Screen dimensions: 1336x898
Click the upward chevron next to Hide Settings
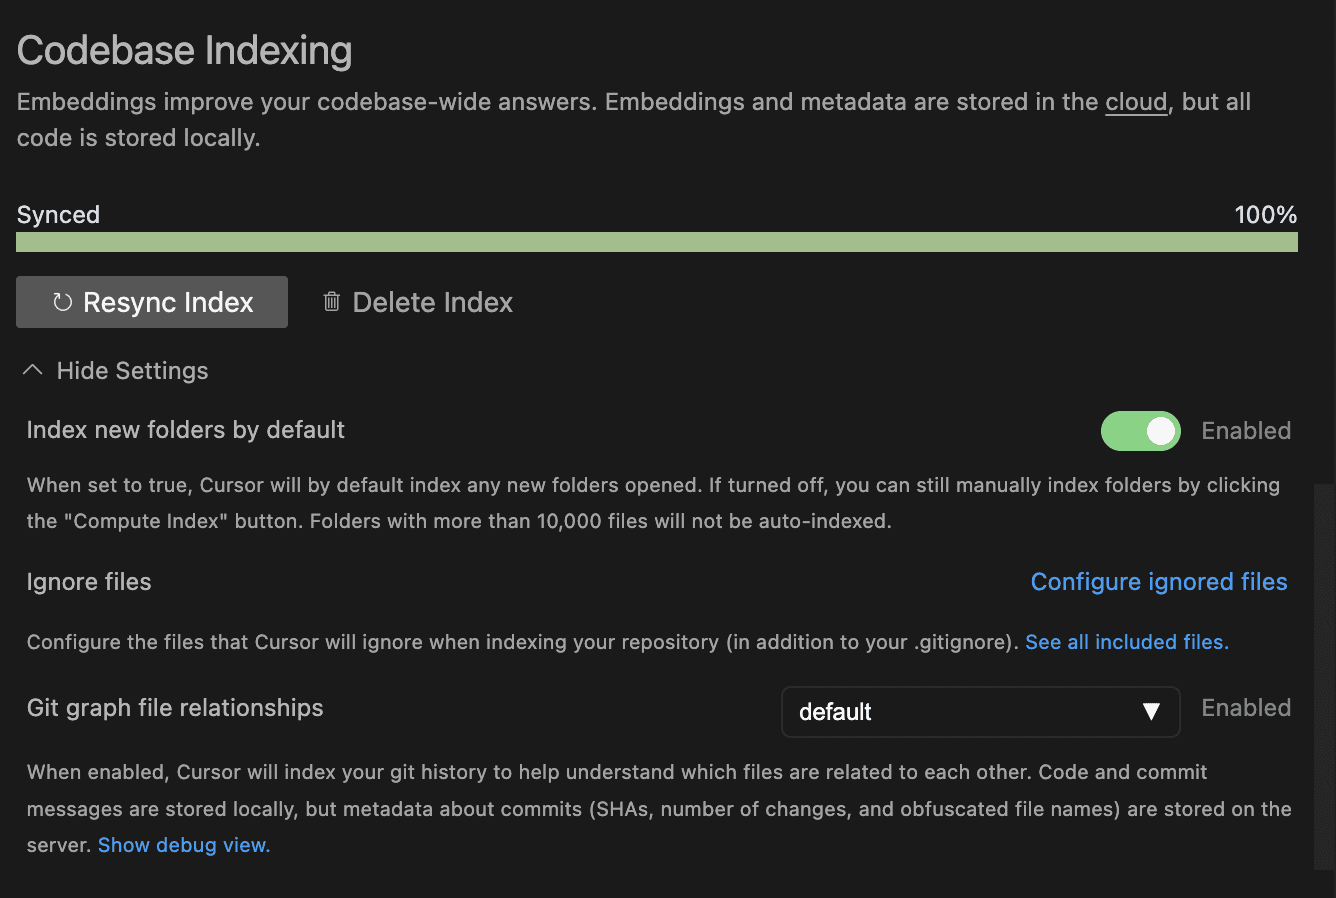[32, 369]
